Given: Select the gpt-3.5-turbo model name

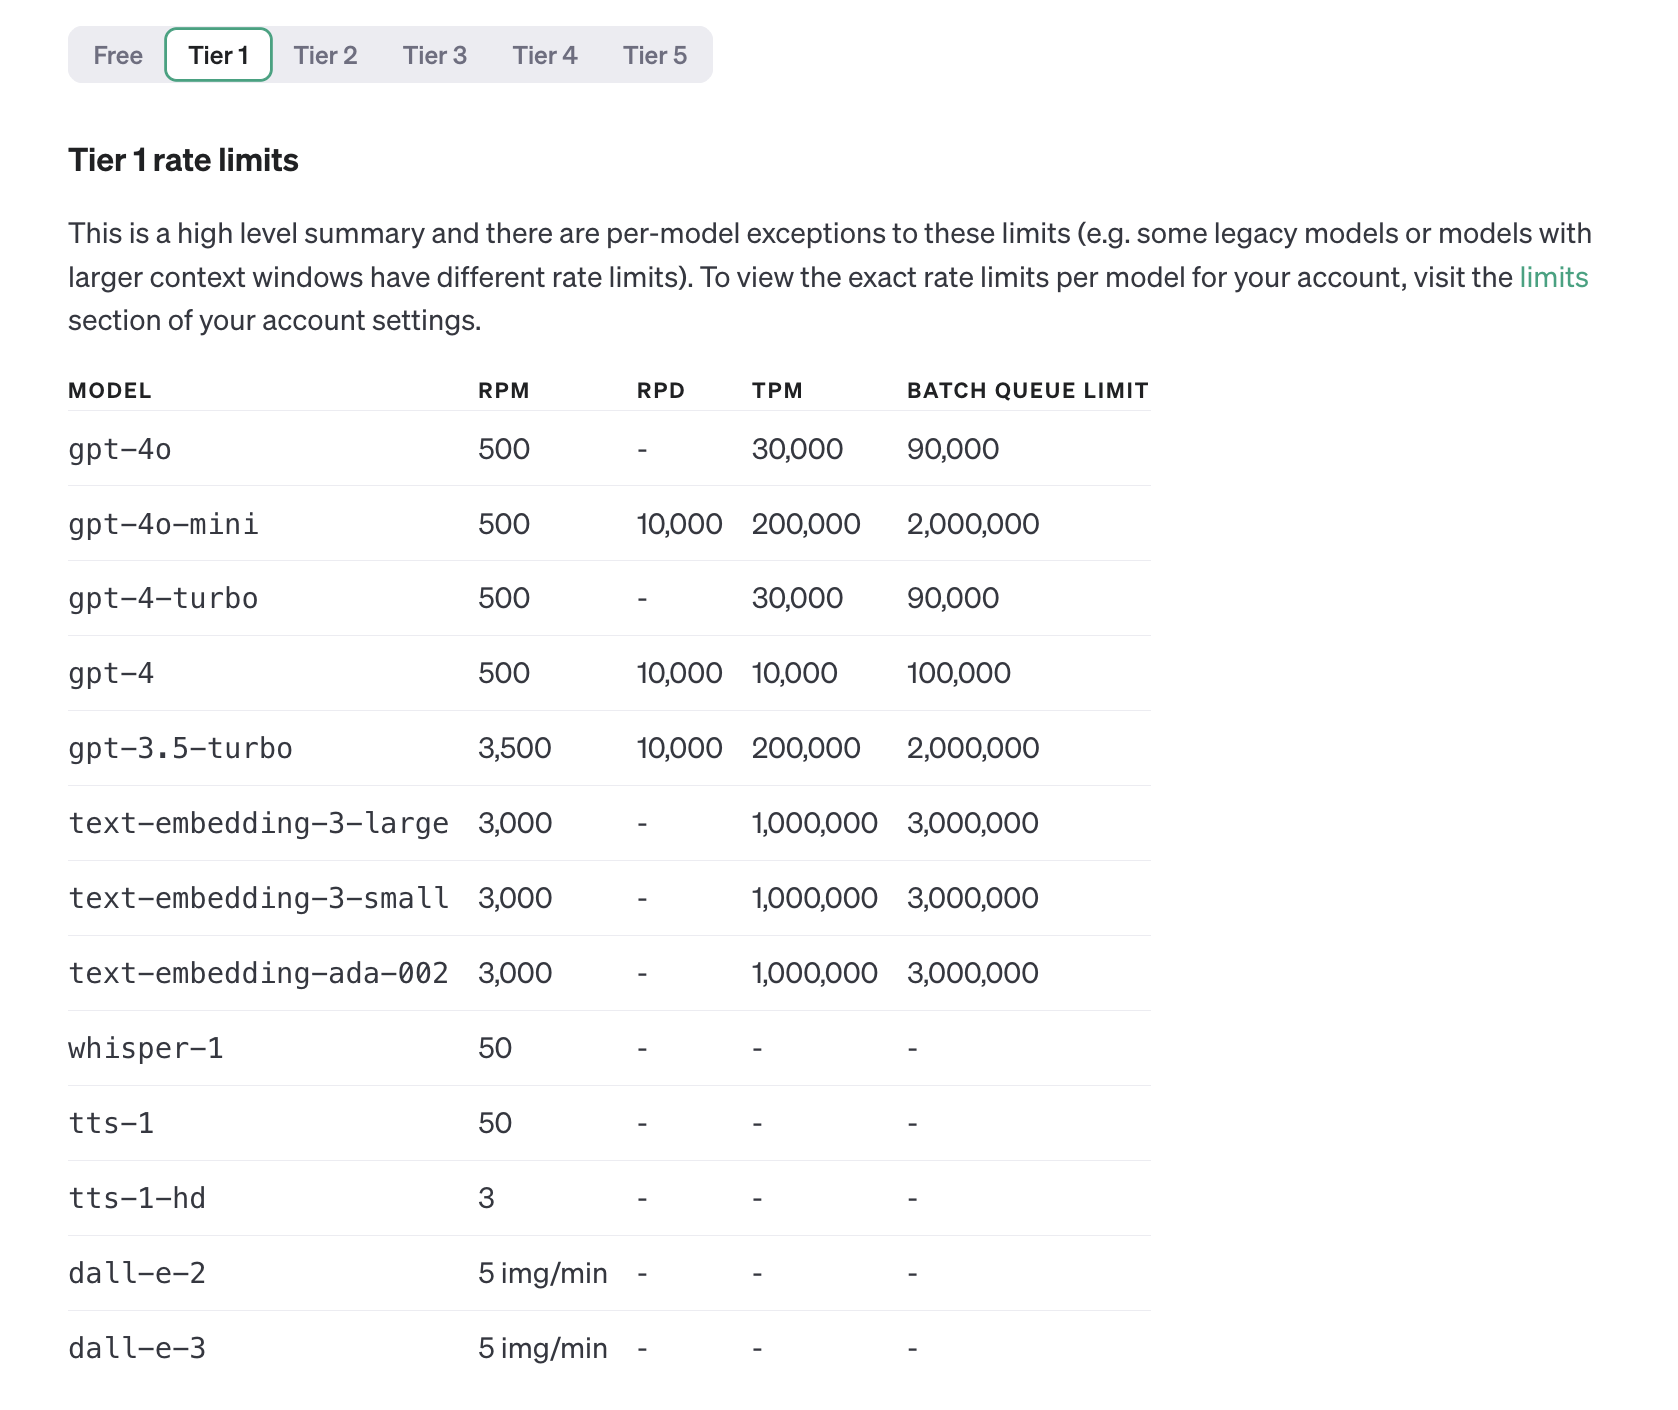Looking at the screenshot, I should 180,748.
